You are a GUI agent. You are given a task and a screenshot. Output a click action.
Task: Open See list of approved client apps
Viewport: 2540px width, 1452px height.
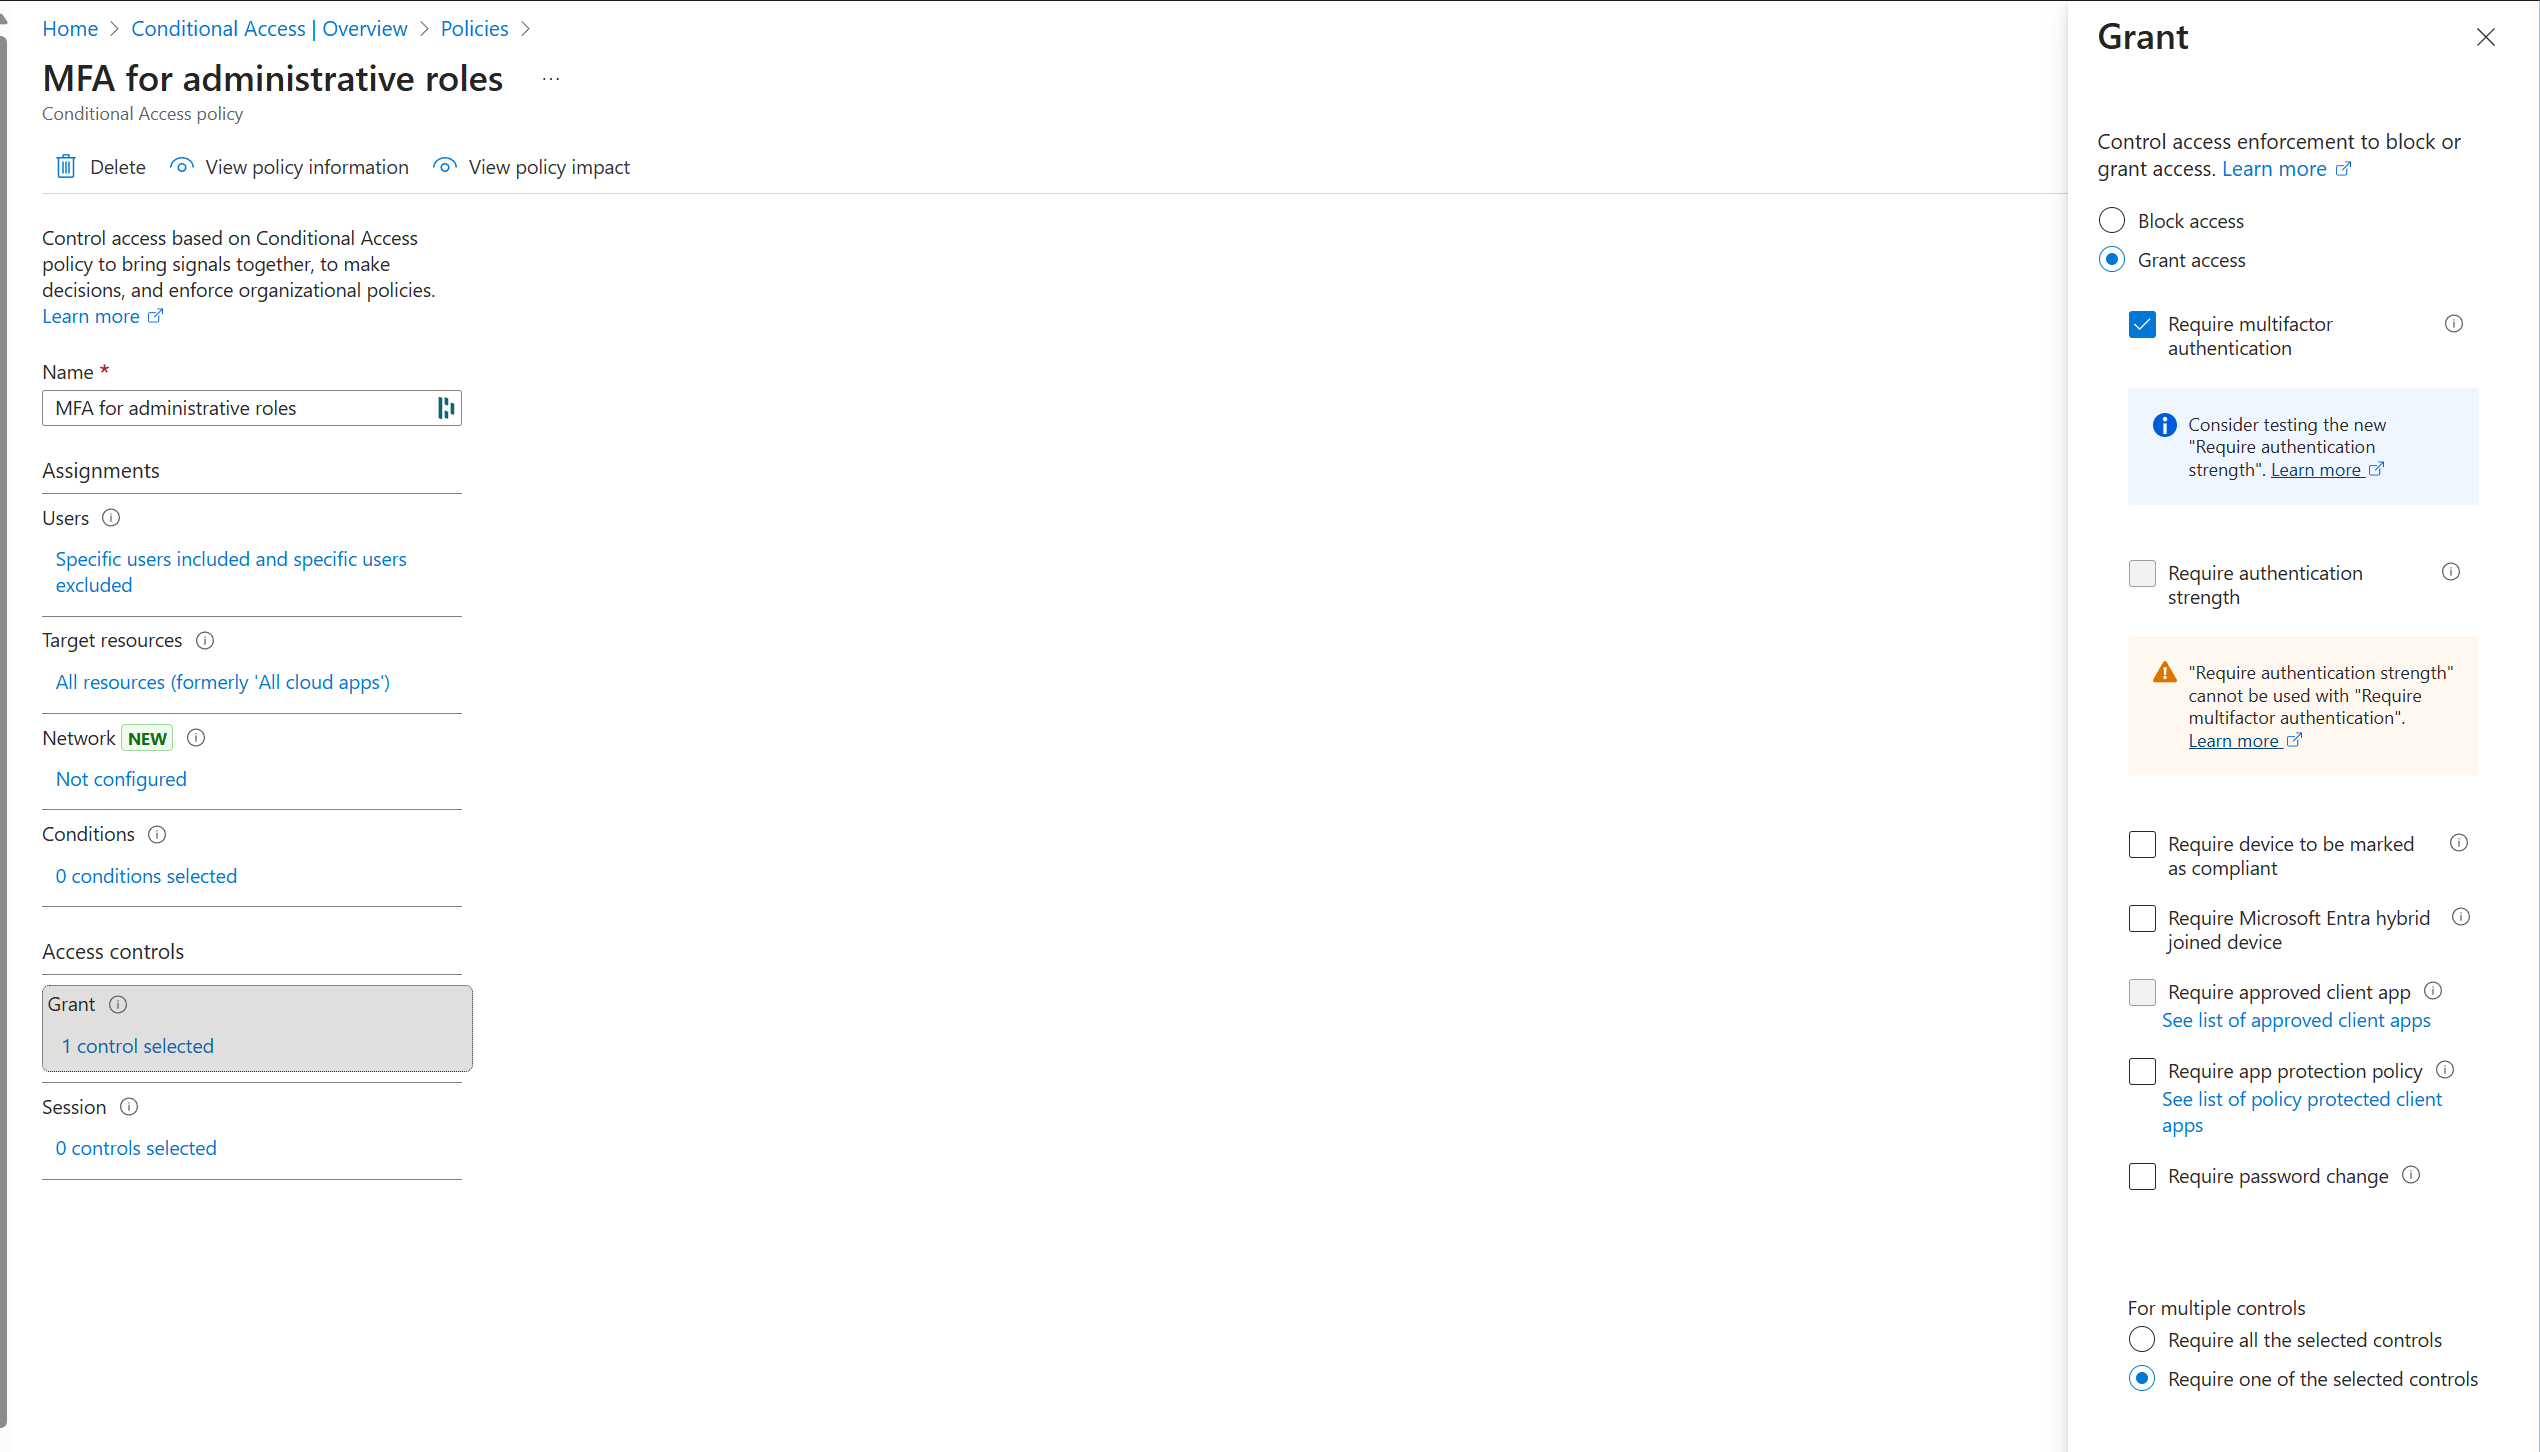(2296, 1021)
